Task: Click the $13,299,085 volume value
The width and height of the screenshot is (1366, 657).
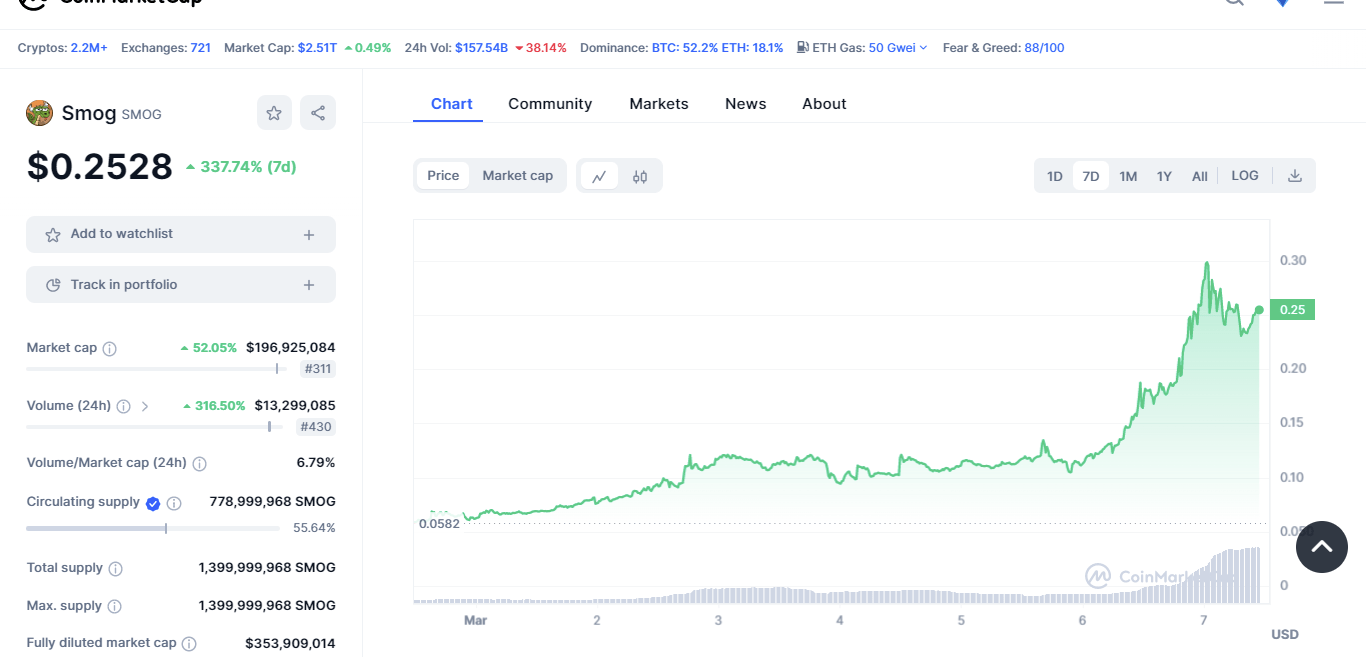Action: pyautogui.click(x=295, y=406)
